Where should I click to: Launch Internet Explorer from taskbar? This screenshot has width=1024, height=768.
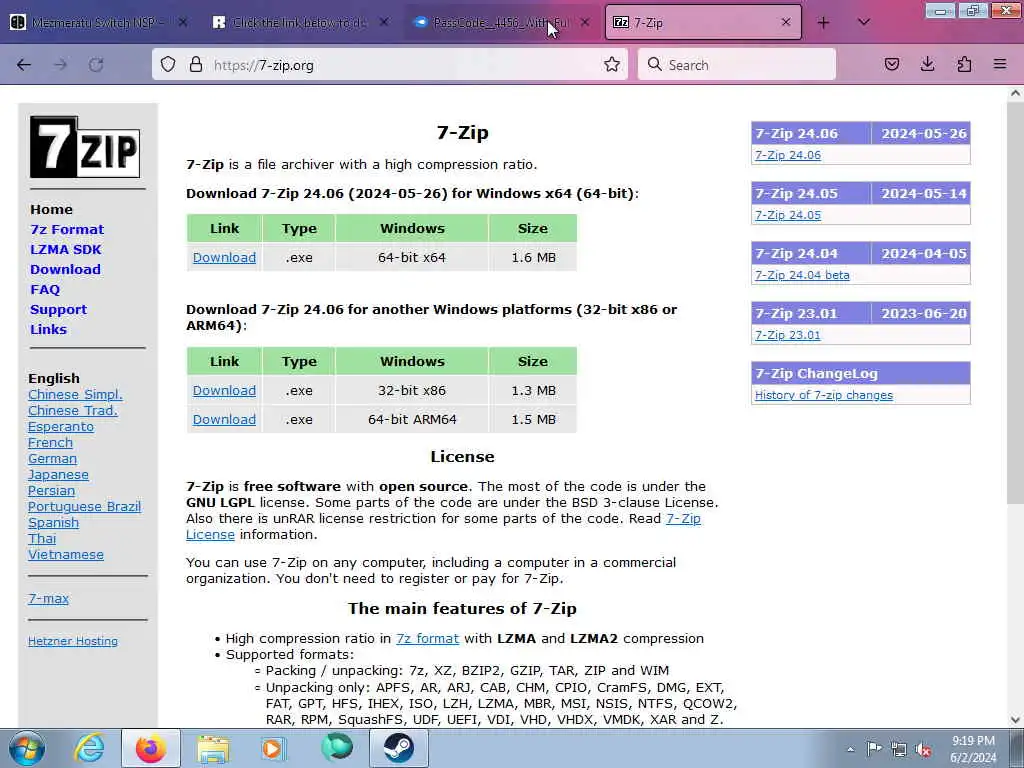[x=89, y=748]
